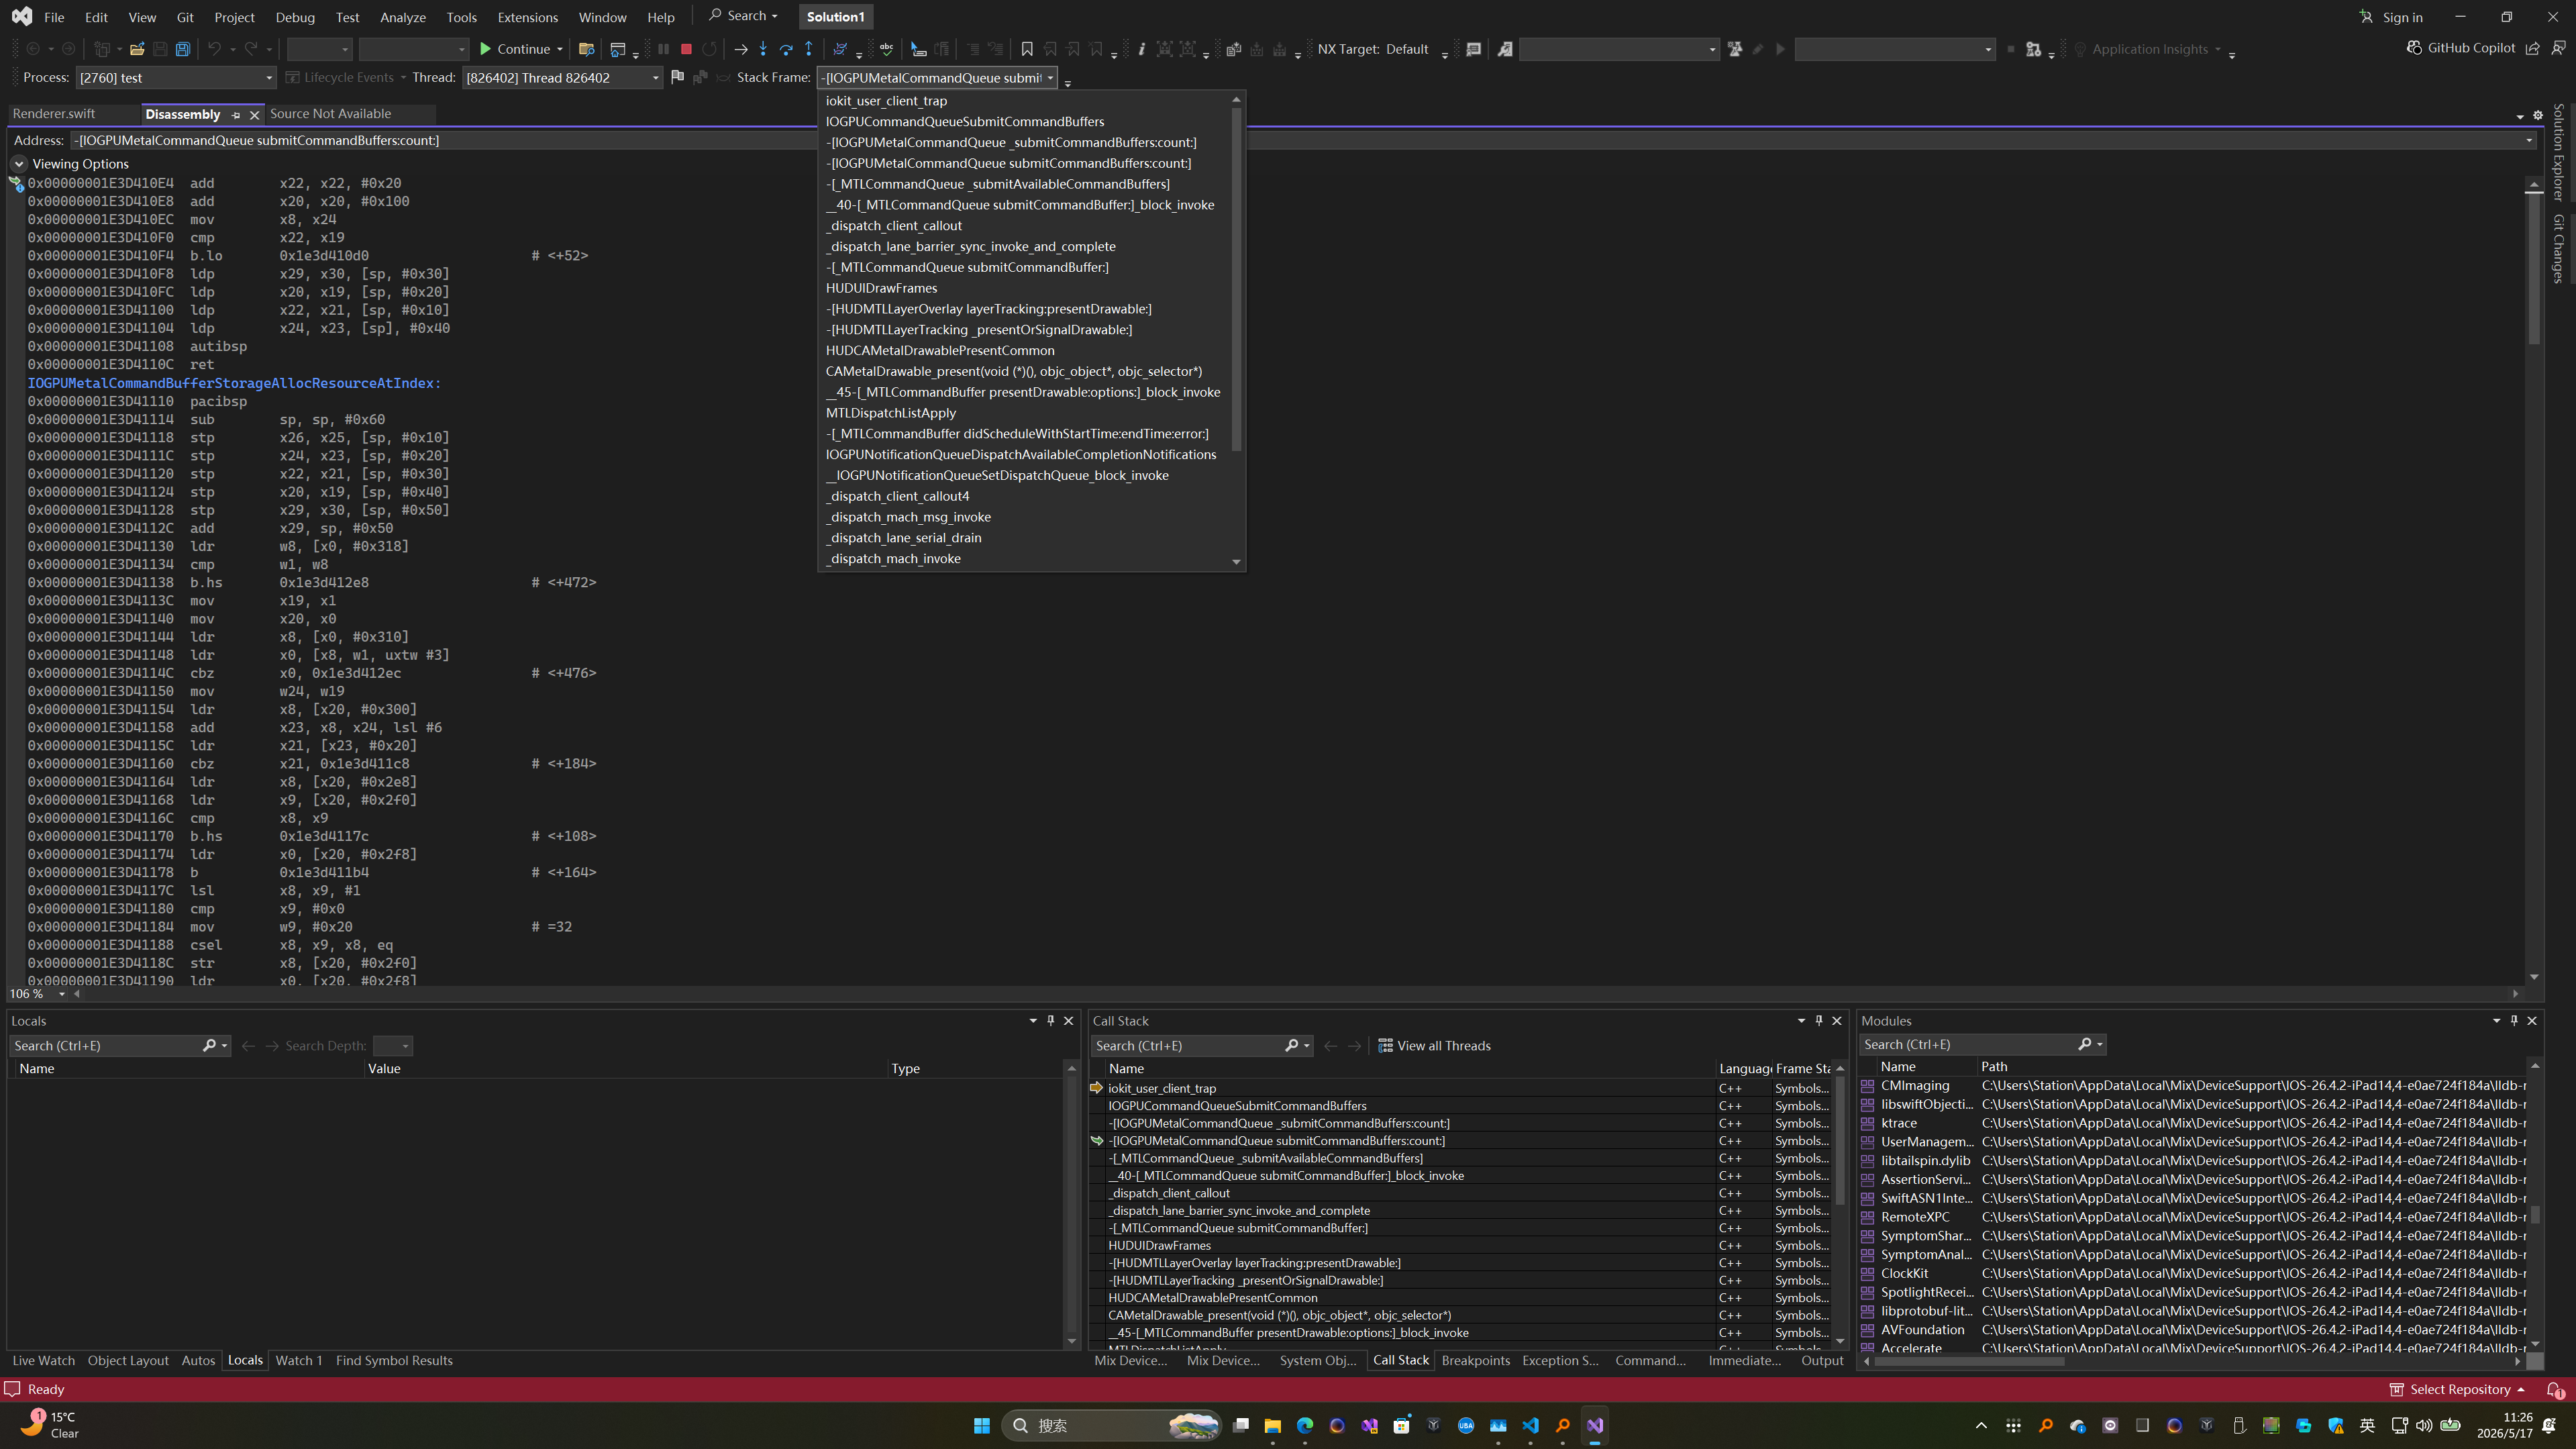2576x1449 pixels.
Task: Pin the Modules panel
Action: click(x=2514, y=1020)
